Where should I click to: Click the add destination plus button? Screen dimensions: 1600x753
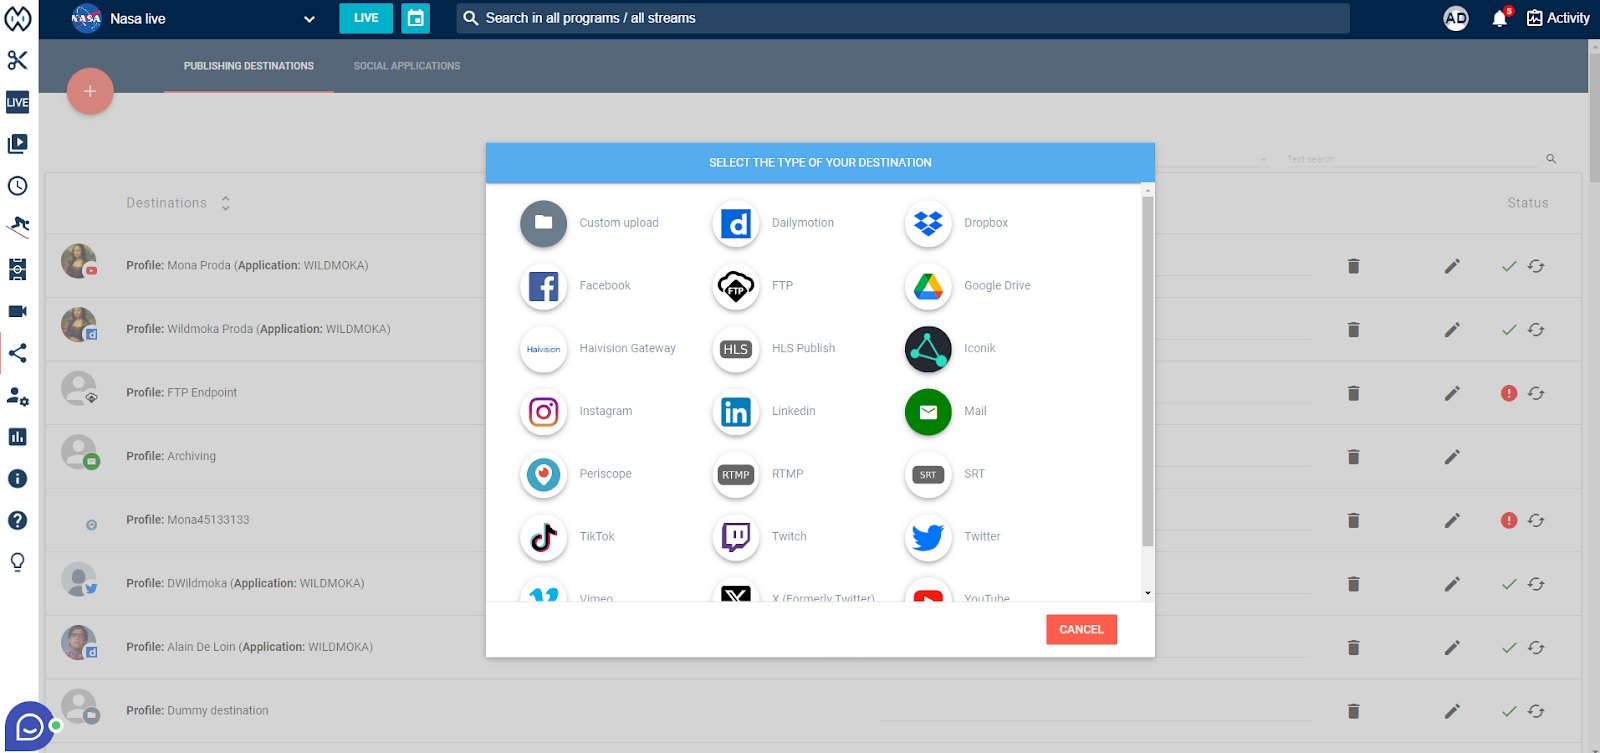[90, 91]
